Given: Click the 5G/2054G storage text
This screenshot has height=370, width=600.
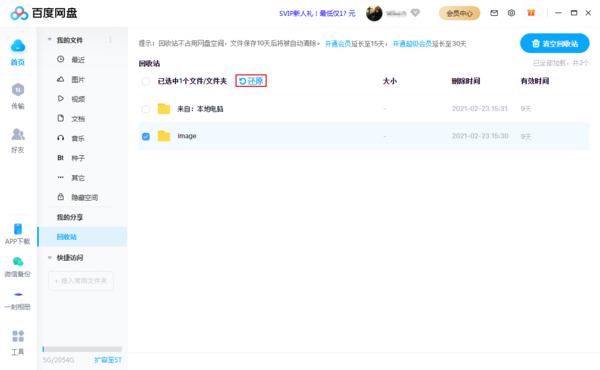Looking at the screenshot, I should click(58, 360).
